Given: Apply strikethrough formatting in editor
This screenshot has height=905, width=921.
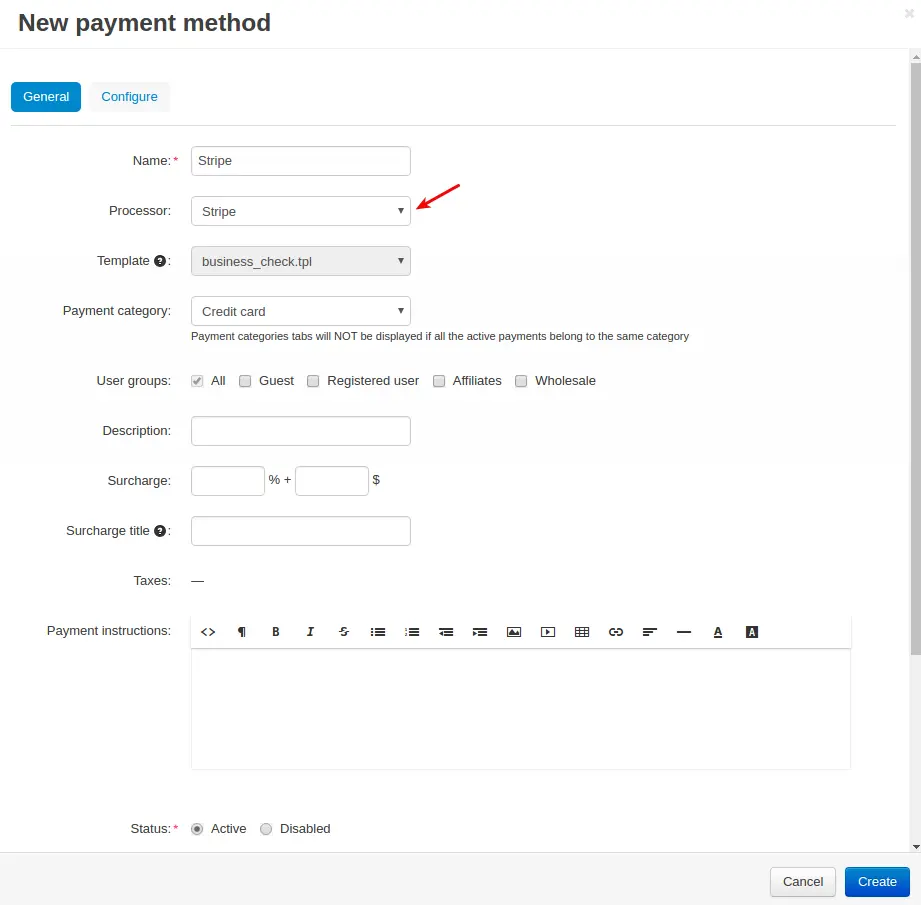Looking at the screenshot, I should pyautogui.click(x=344, y=632).
